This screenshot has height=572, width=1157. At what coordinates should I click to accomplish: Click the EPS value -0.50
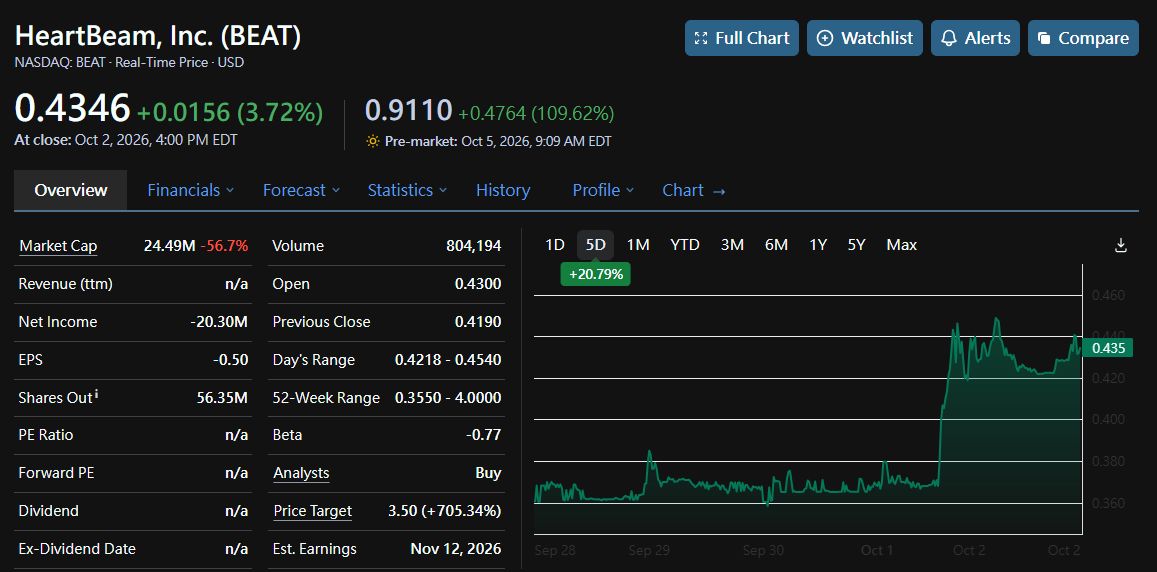point(230,360)
